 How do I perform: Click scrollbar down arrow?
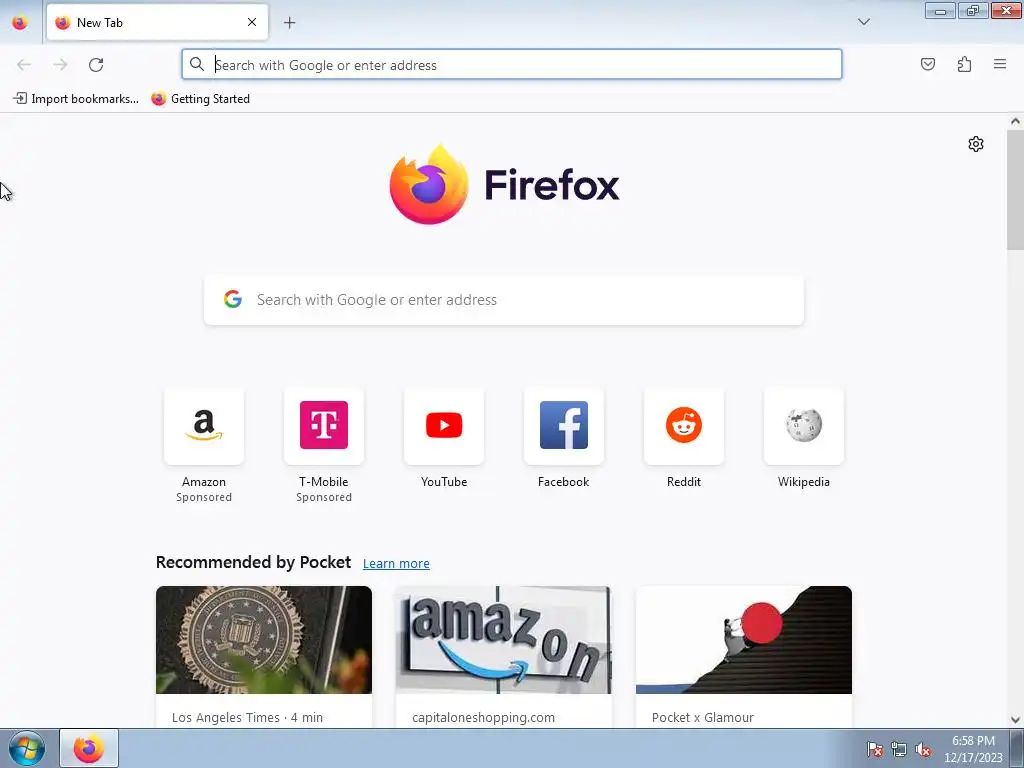click(1015, 719)
